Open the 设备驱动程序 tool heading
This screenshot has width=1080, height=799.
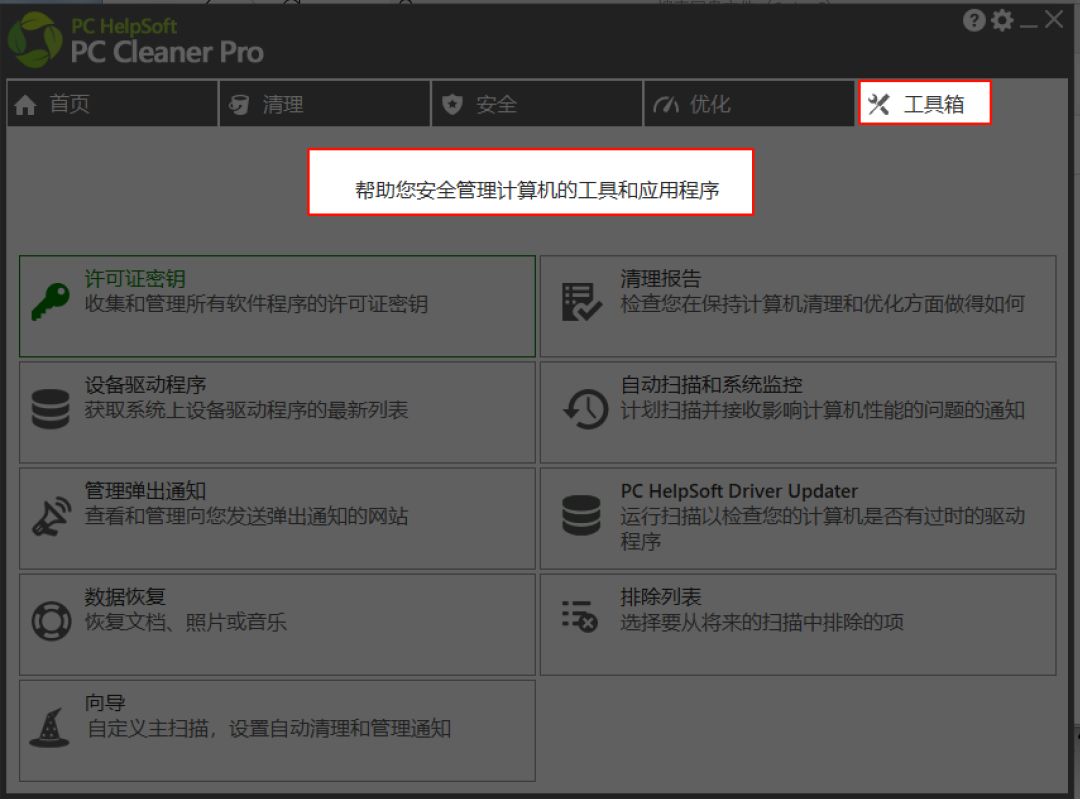tap(145, 384)
